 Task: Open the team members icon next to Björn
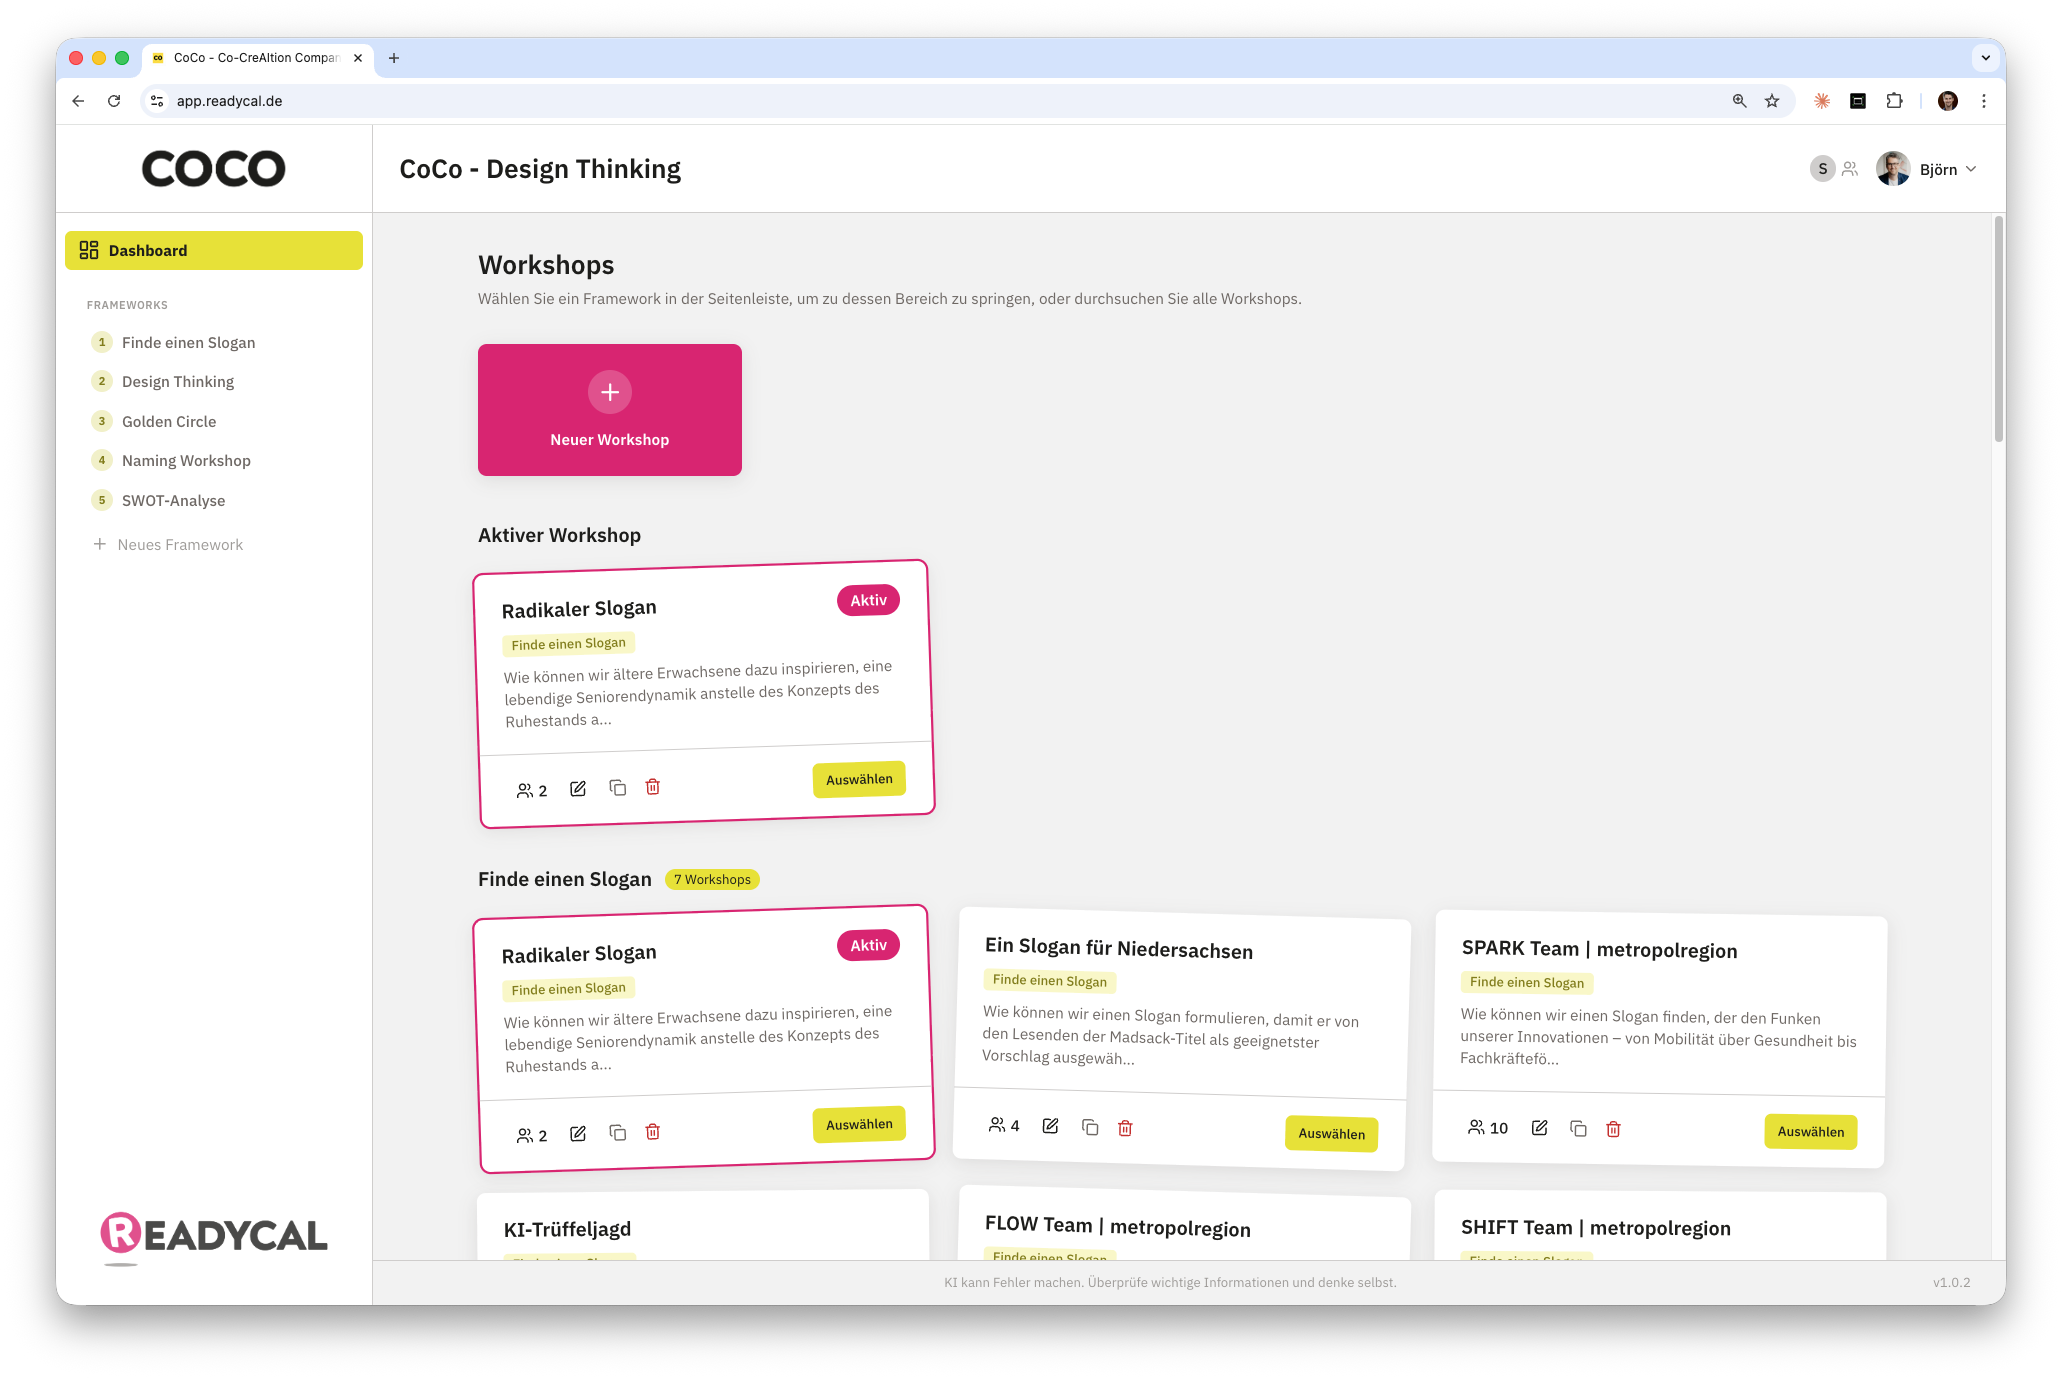click(1849, 168)
